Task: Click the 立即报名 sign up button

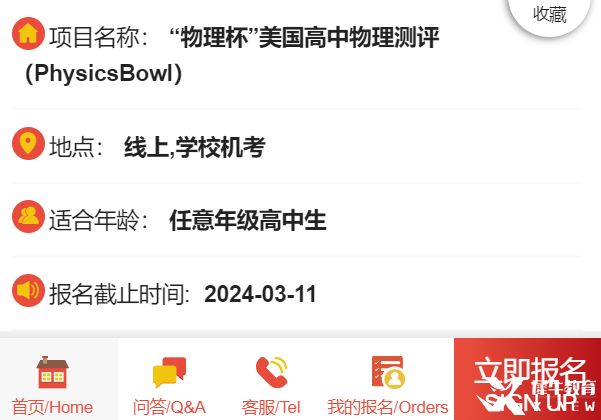Action: (x=527, y=379)
